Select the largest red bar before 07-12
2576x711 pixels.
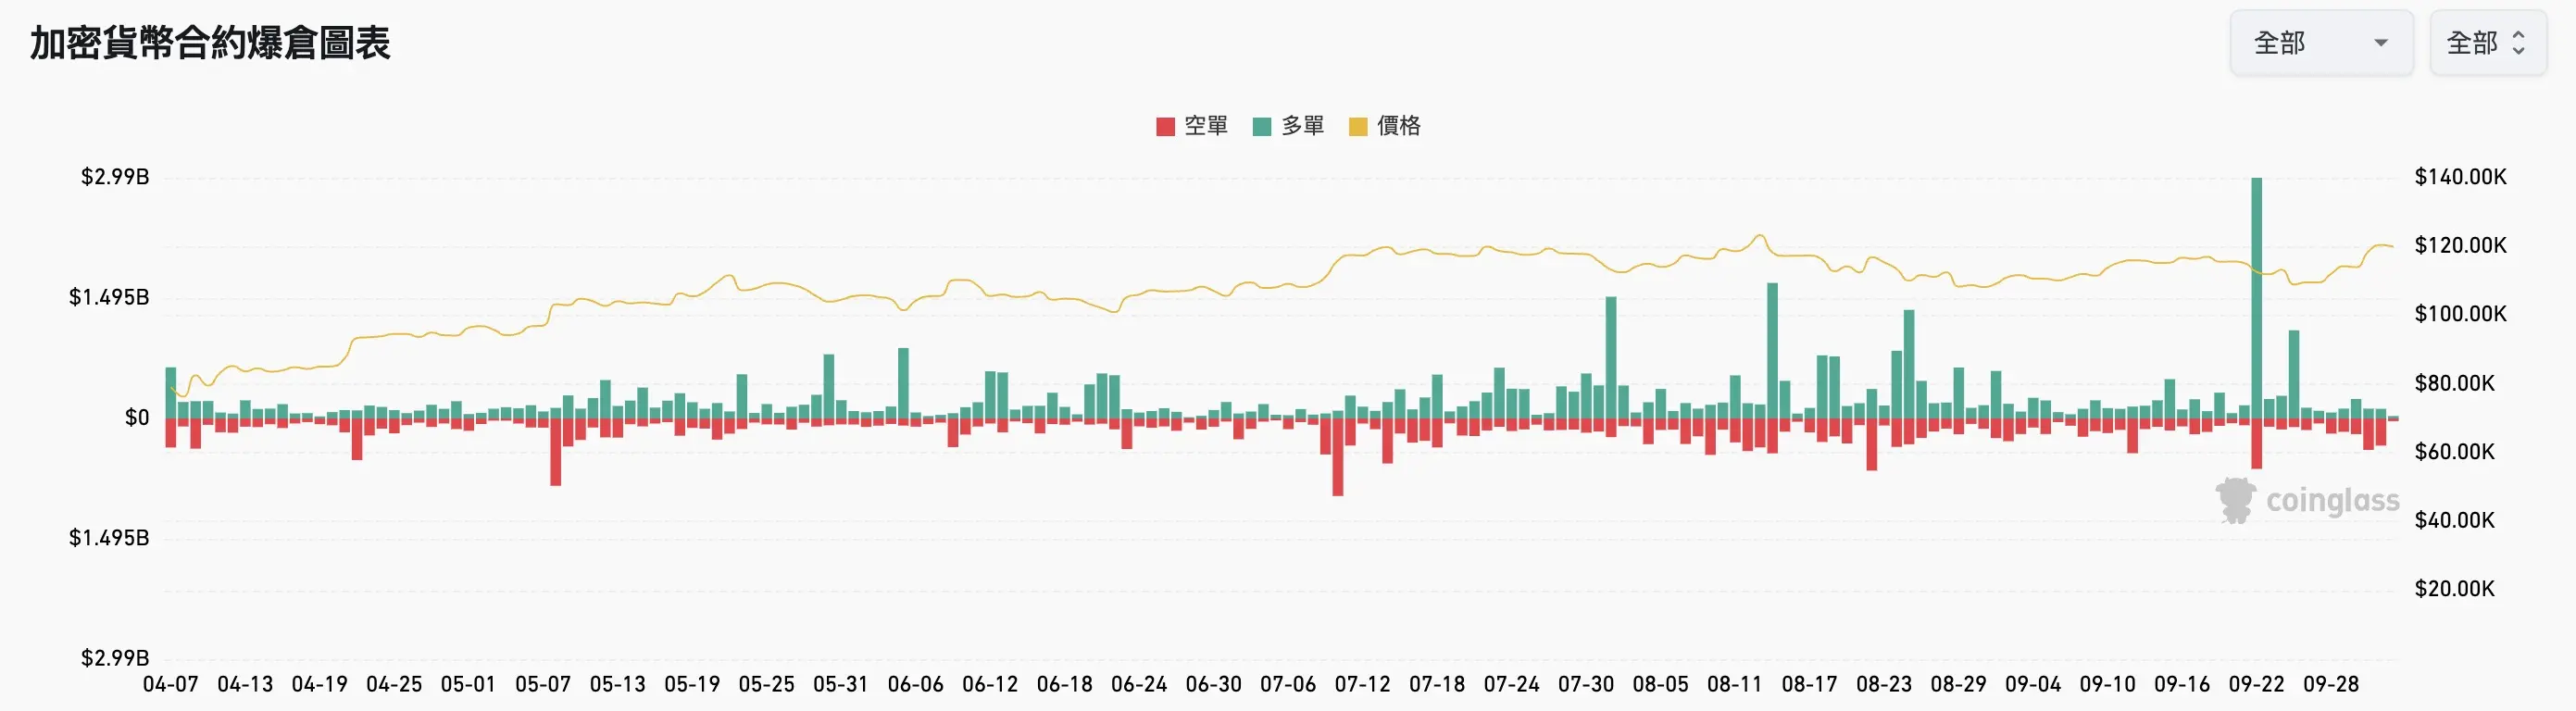point(1338,457)
